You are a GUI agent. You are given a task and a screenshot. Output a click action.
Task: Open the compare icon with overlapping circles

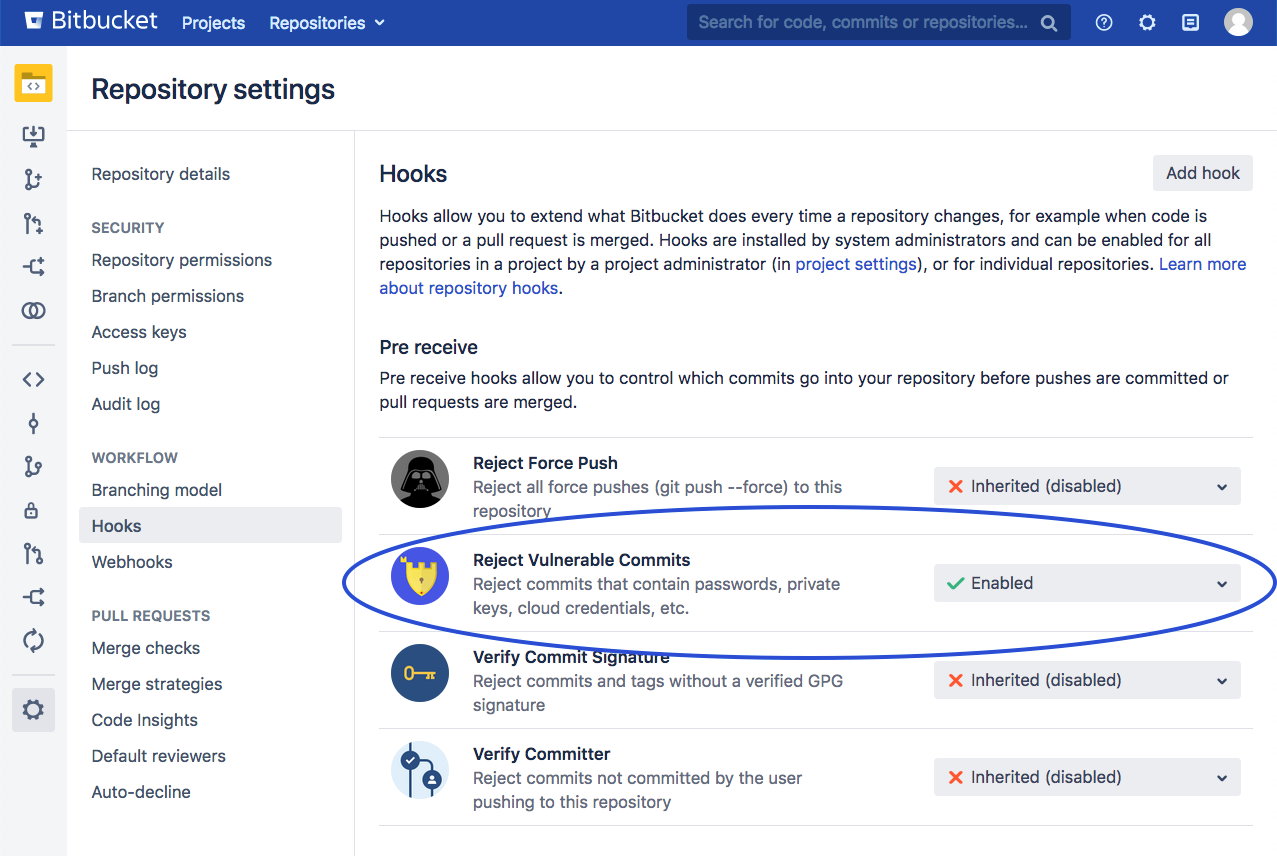pos(33,311)
